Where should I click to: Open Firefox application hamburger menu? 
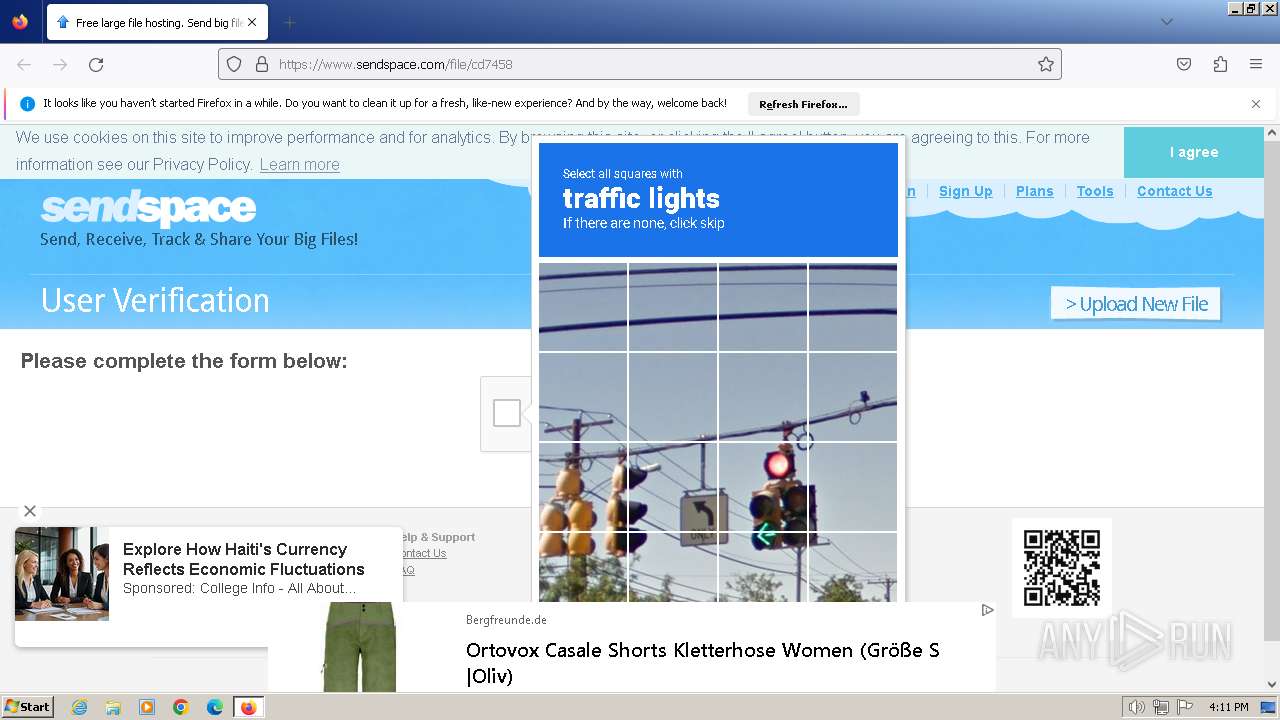pyautogui.click(x=1256, y=64)
